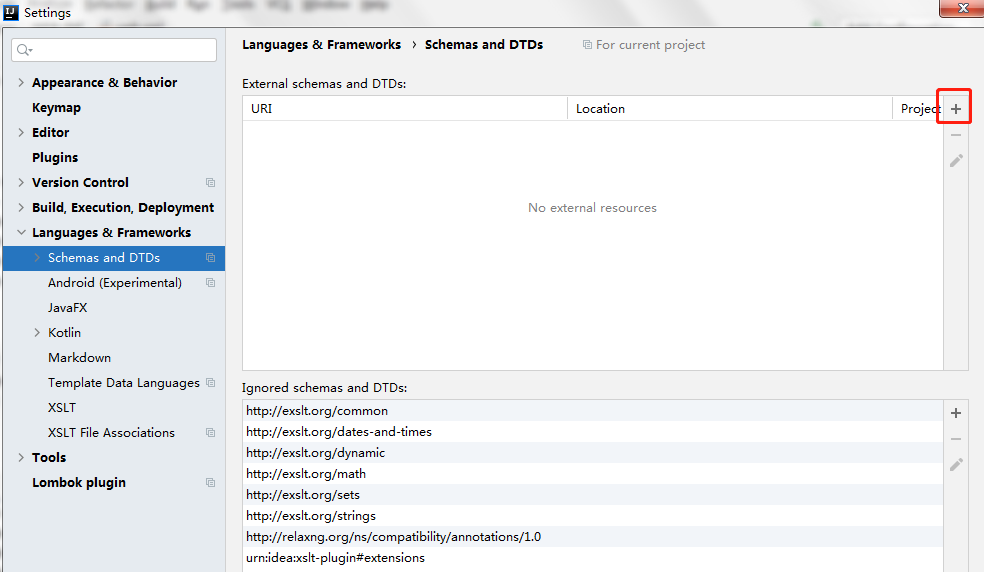Add a new external schema with plus icon
The height and width of the screenshot is (572, 984).
point(956,109)
